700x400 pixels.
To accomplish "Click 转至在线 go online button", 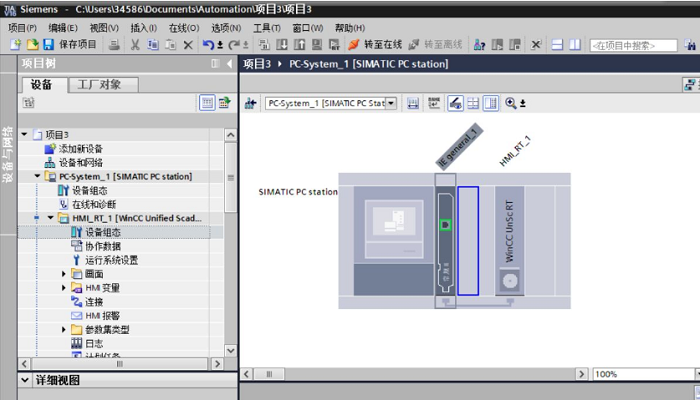I will tap(375, 45).
